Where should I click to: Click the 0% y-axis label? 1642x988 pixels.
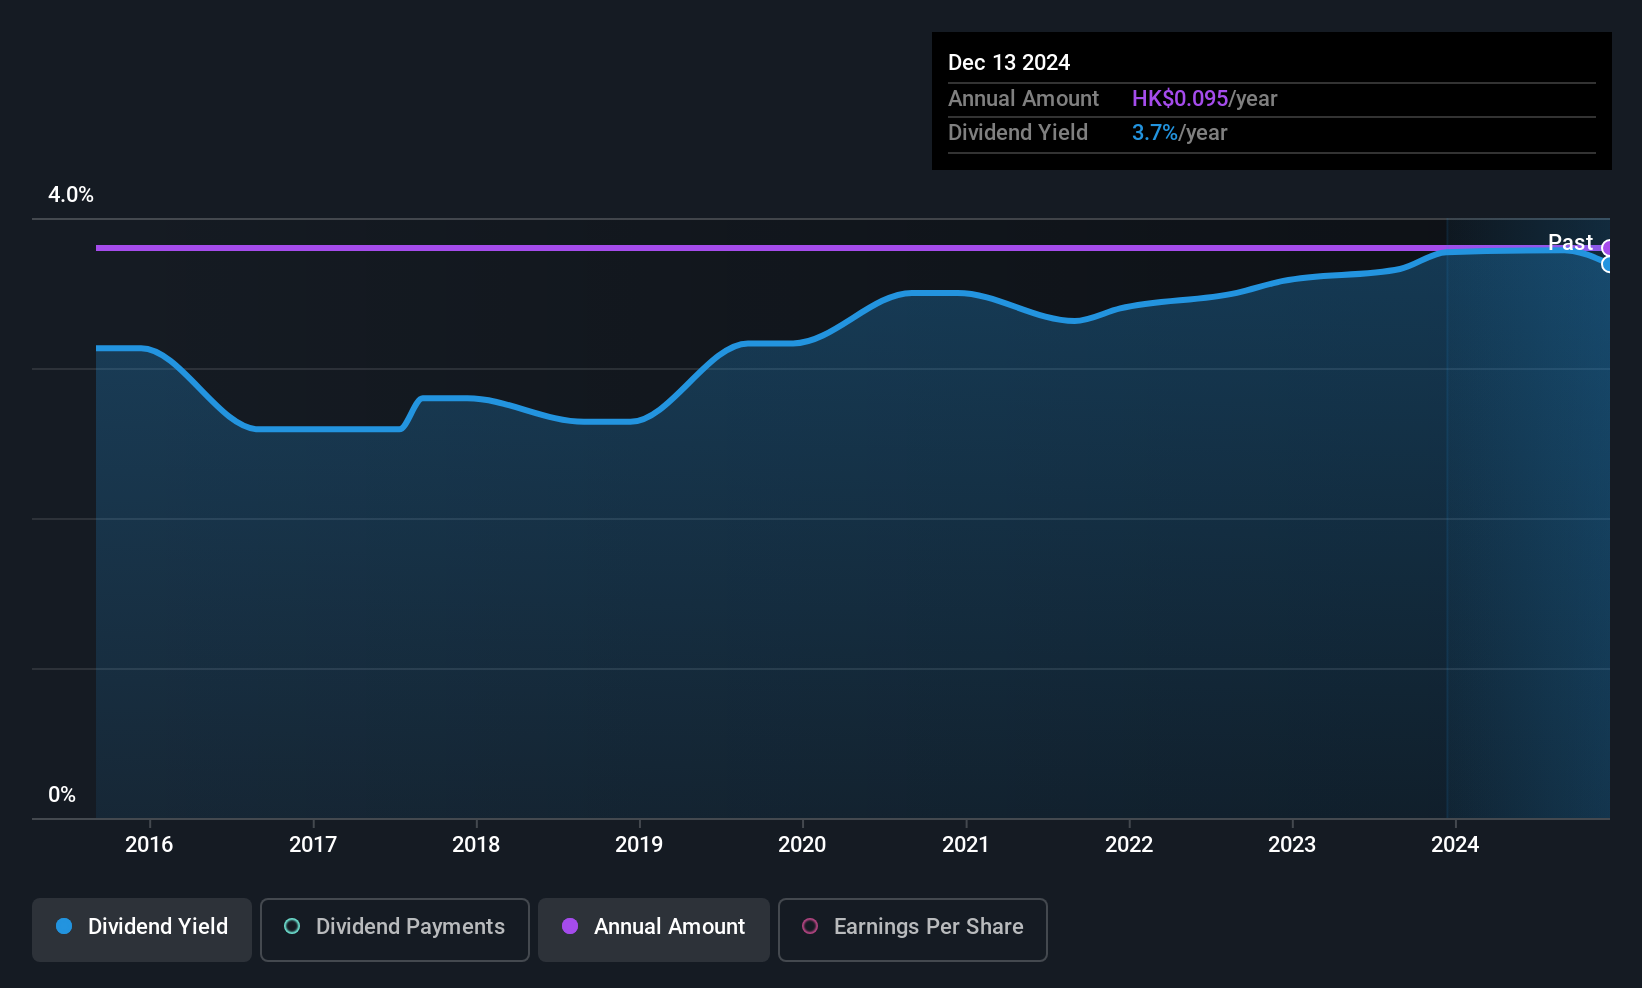[62, 795]
